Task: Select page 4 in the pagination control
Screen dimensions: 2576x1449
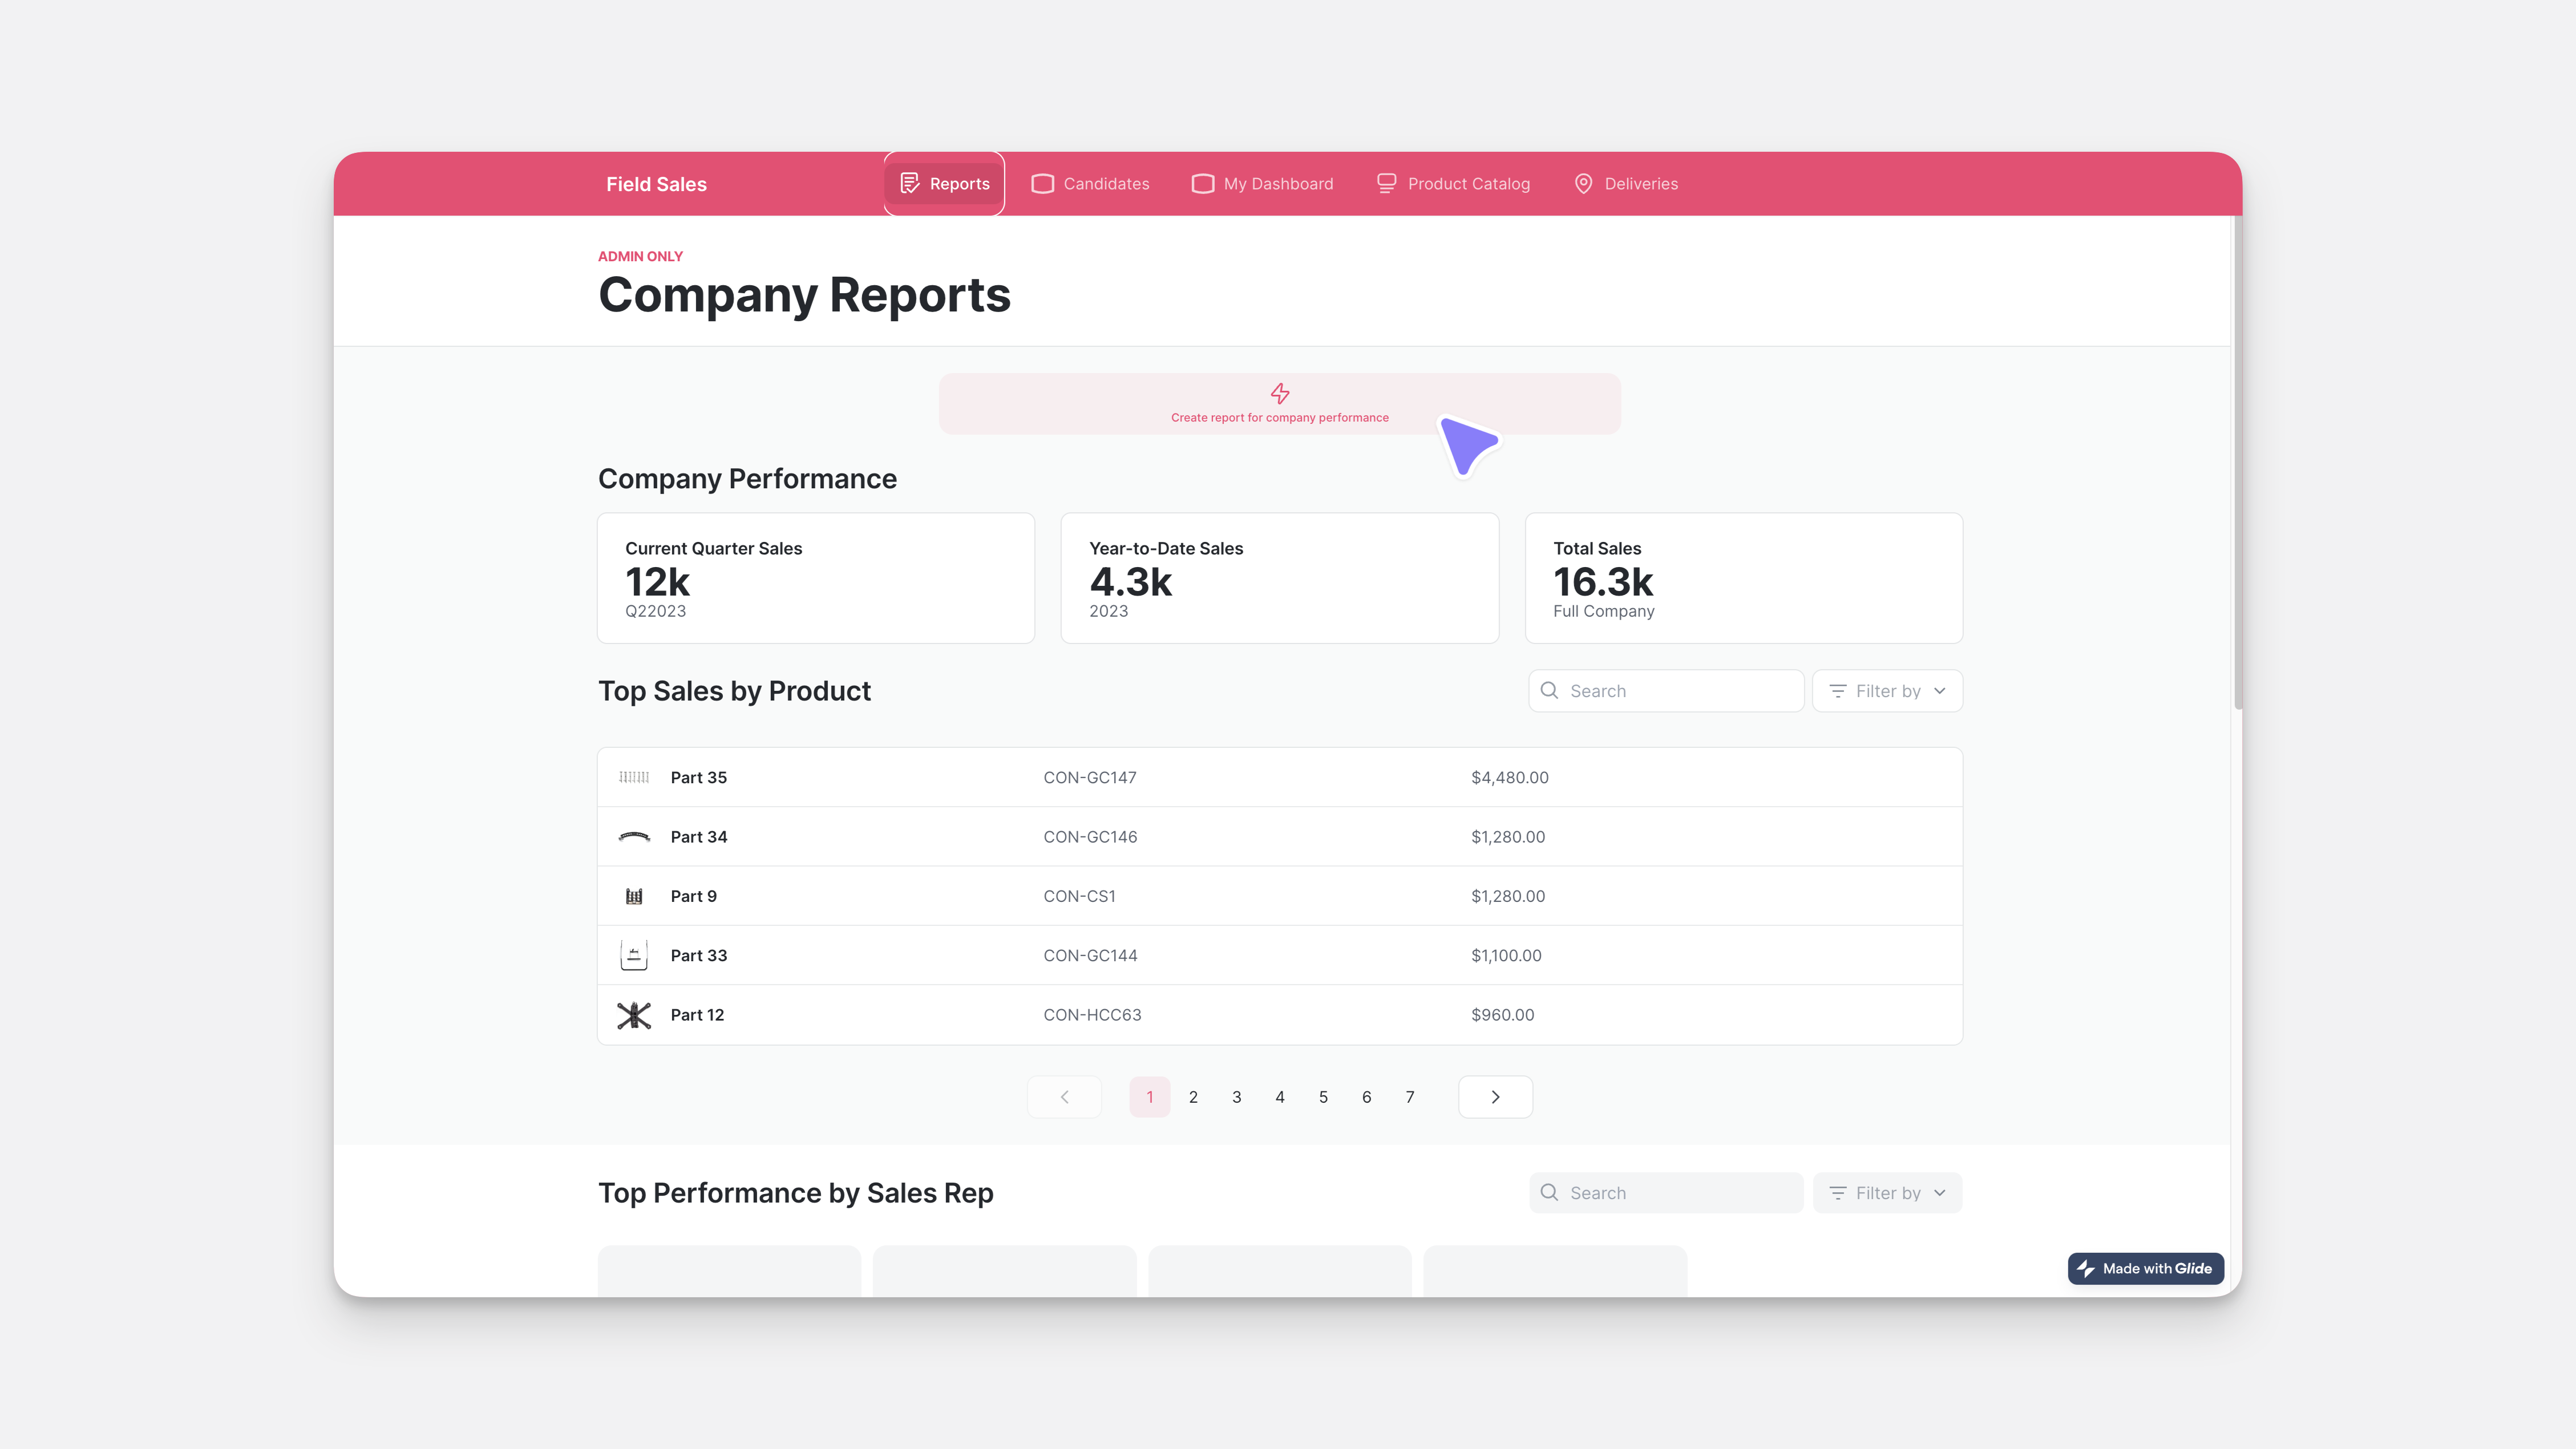Action: (x=1280, y=1096)
